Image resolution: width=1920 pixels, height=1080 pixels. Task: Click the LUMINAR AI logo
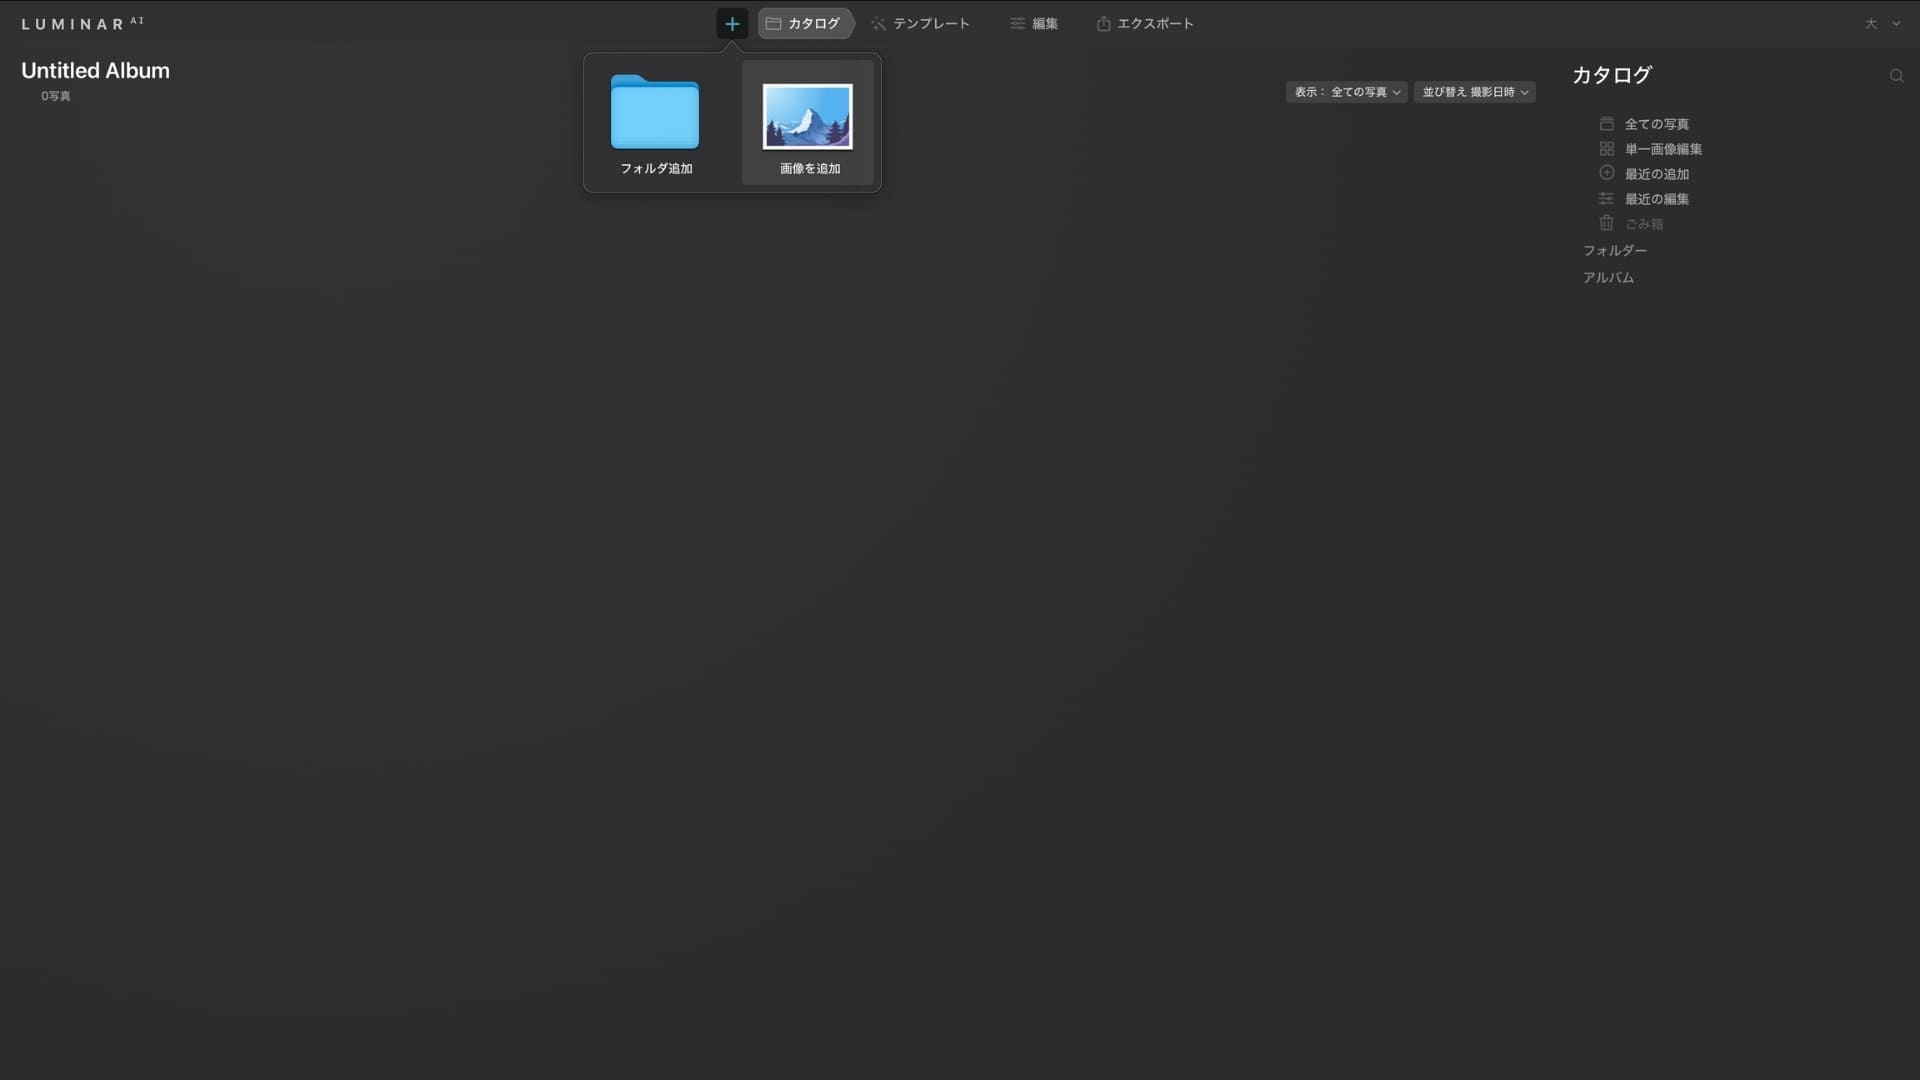[x=82, y=23]
